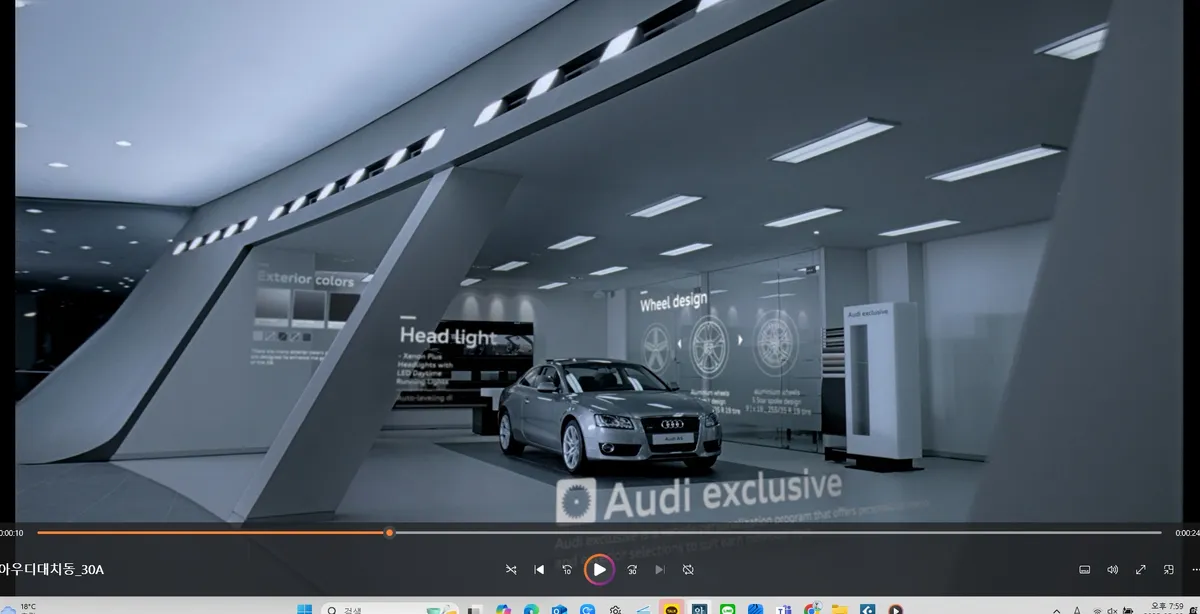Open the Windows Start menu
The image size is (1200, 614).
click(x=305, y=608)
